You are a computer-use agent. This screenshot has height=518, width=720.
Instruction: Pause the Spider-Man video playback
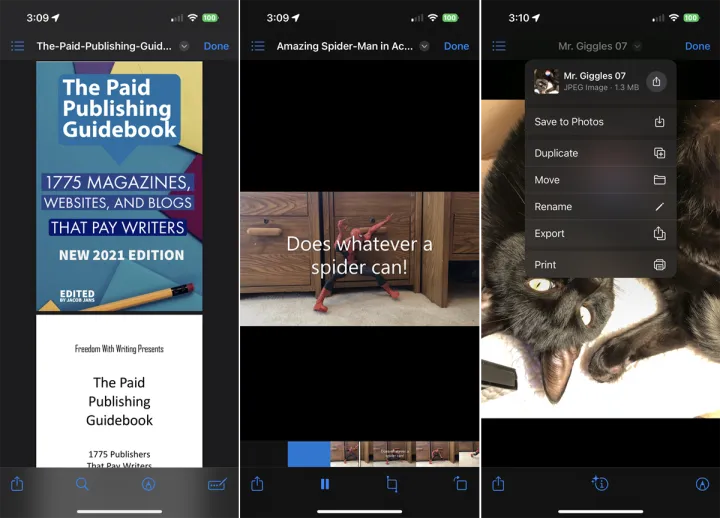(x=325, y=484)
